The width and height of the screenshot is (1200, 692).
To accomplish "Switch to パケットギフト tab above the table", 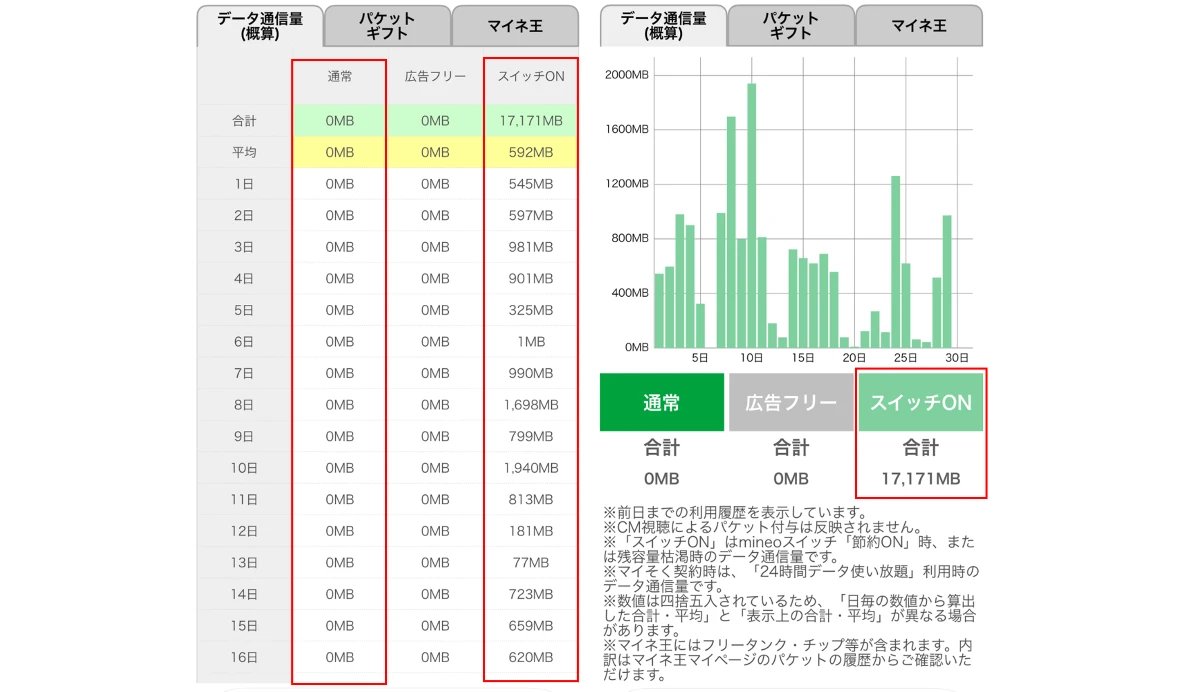I will pyautogui.click(x=387, y=26).
